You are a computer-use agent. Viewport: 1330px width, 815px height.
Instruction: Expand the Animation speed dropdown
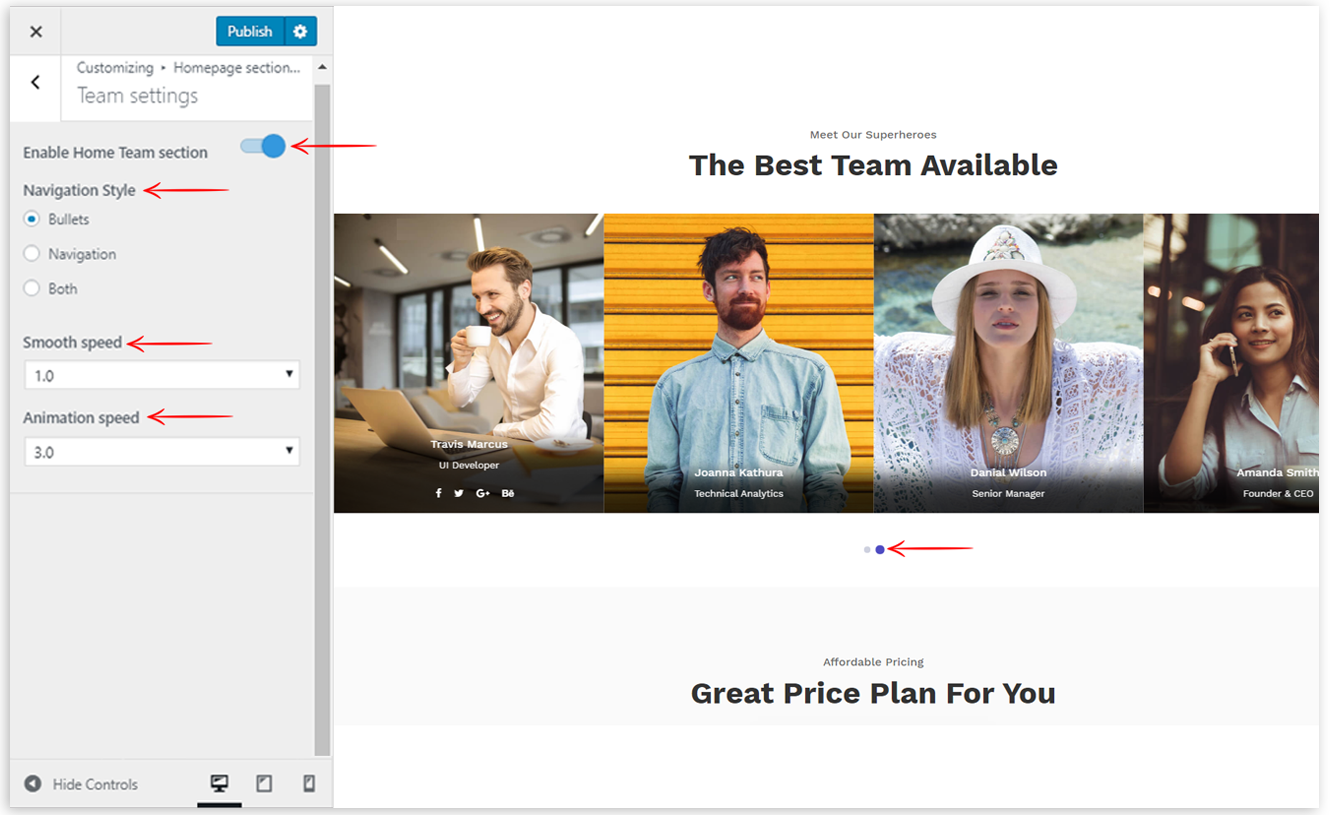161,452
